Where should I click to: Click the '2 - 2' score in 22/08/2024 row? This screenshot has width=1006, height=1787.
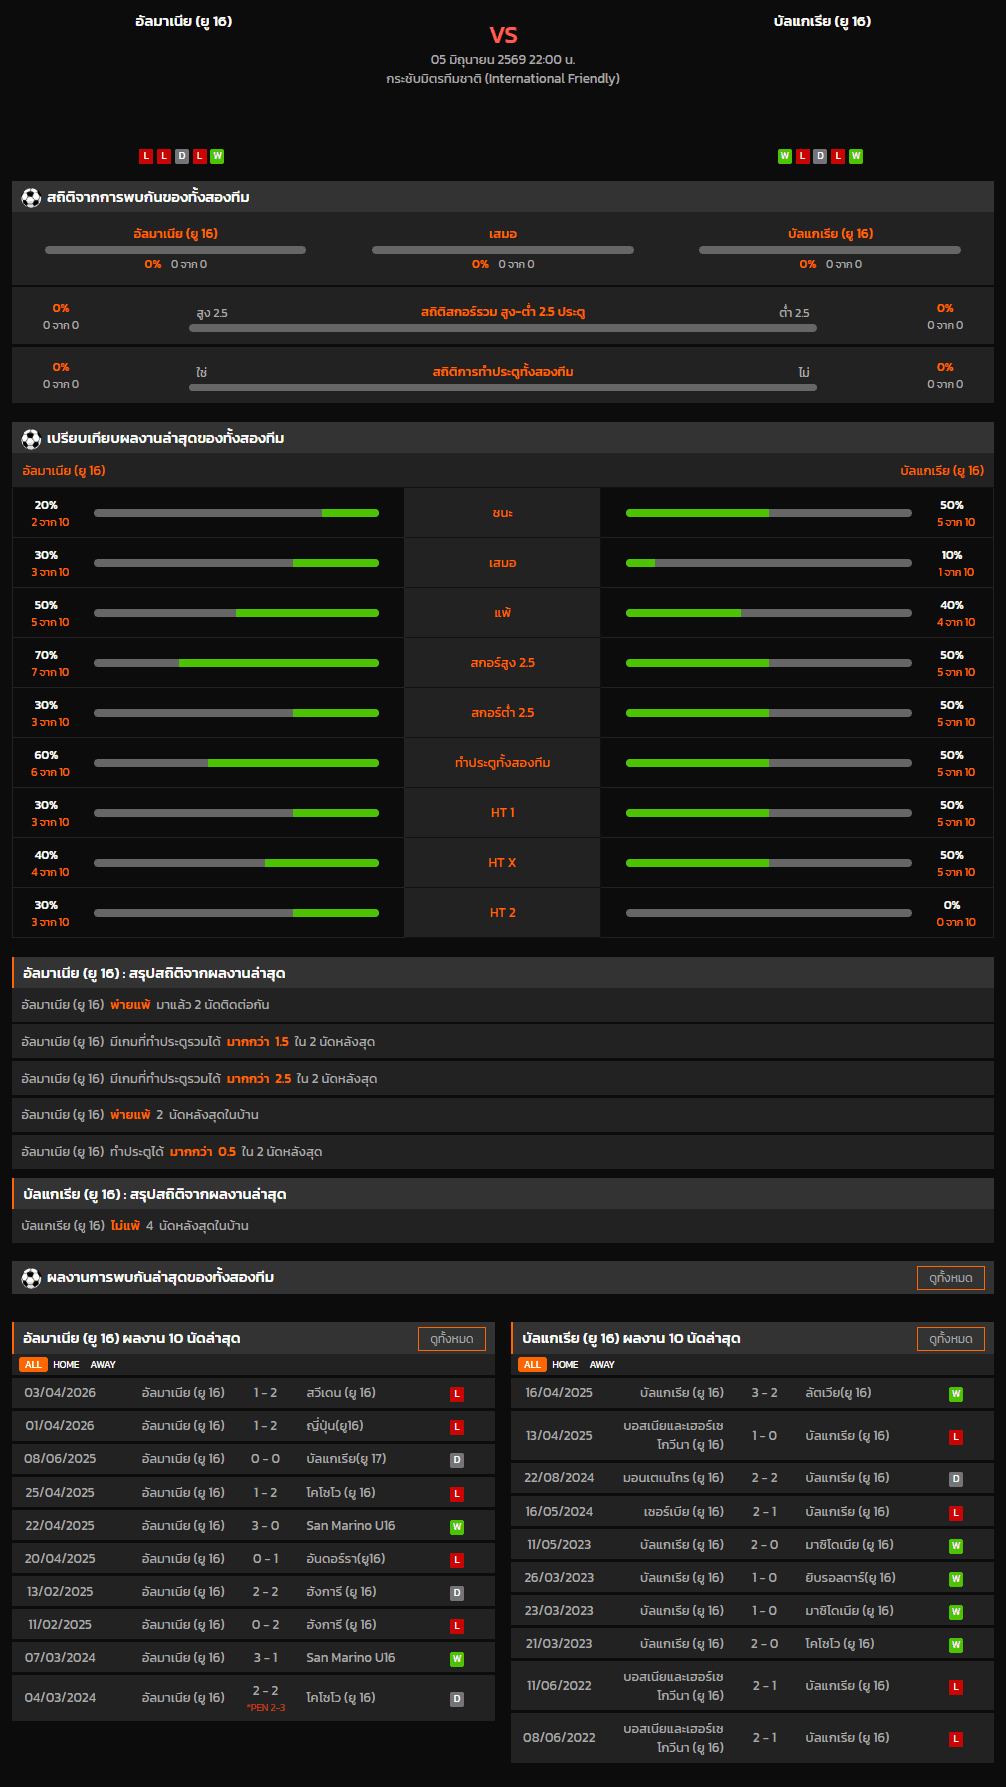click(764, 1478)
